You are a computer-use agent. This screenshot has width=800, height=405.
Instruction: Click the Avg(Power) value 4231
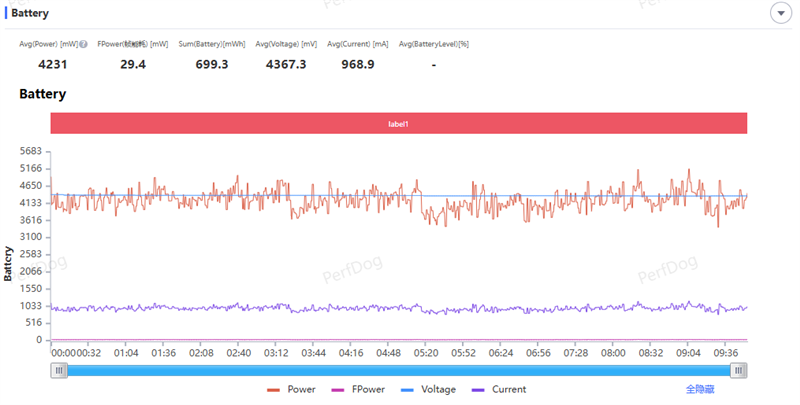point(52,64)
